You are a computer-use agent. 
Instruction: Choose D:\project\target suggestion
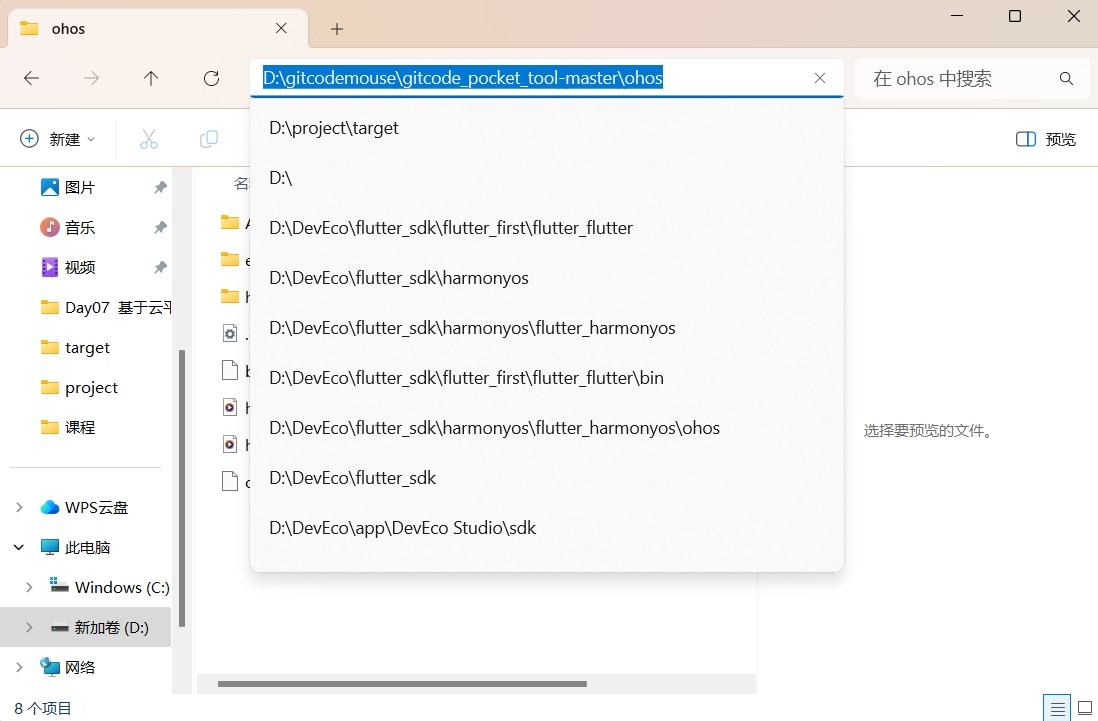click(546, 128)
